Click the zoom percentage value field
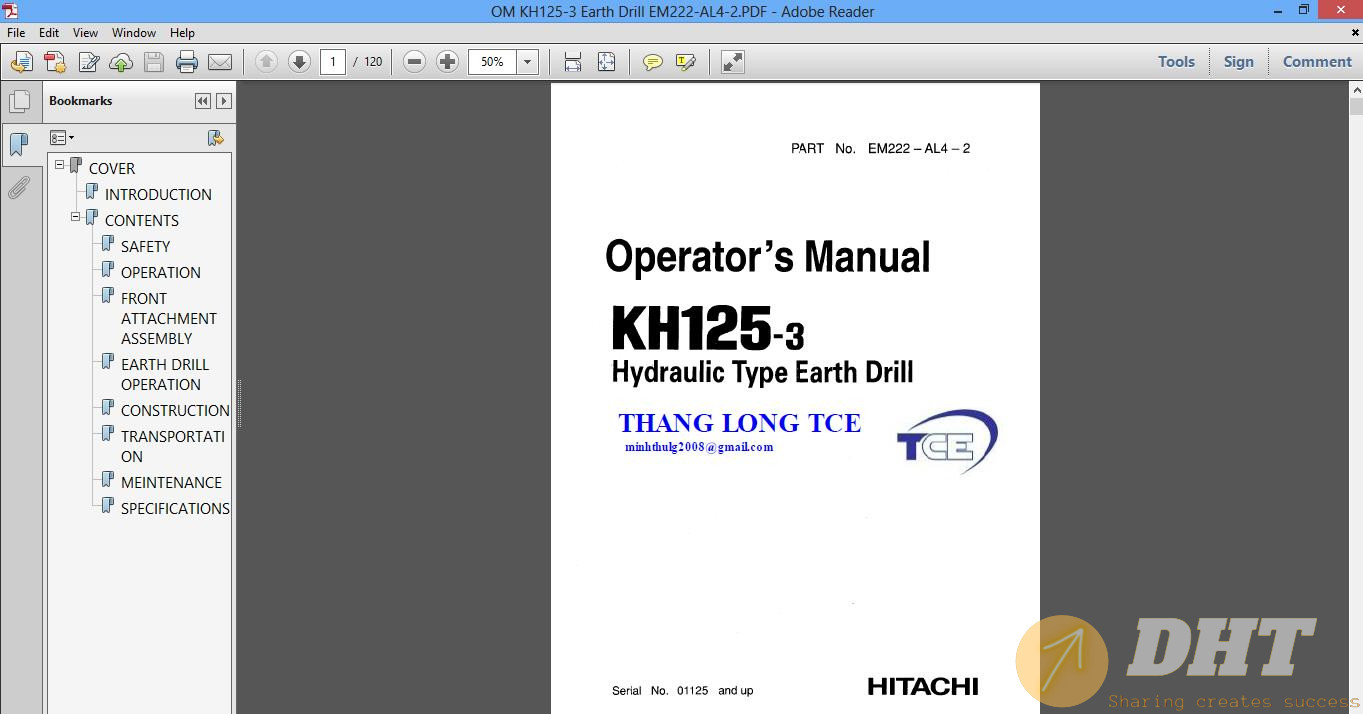Viewport: 1363px width, 714px height. click(x=492, y=62)
